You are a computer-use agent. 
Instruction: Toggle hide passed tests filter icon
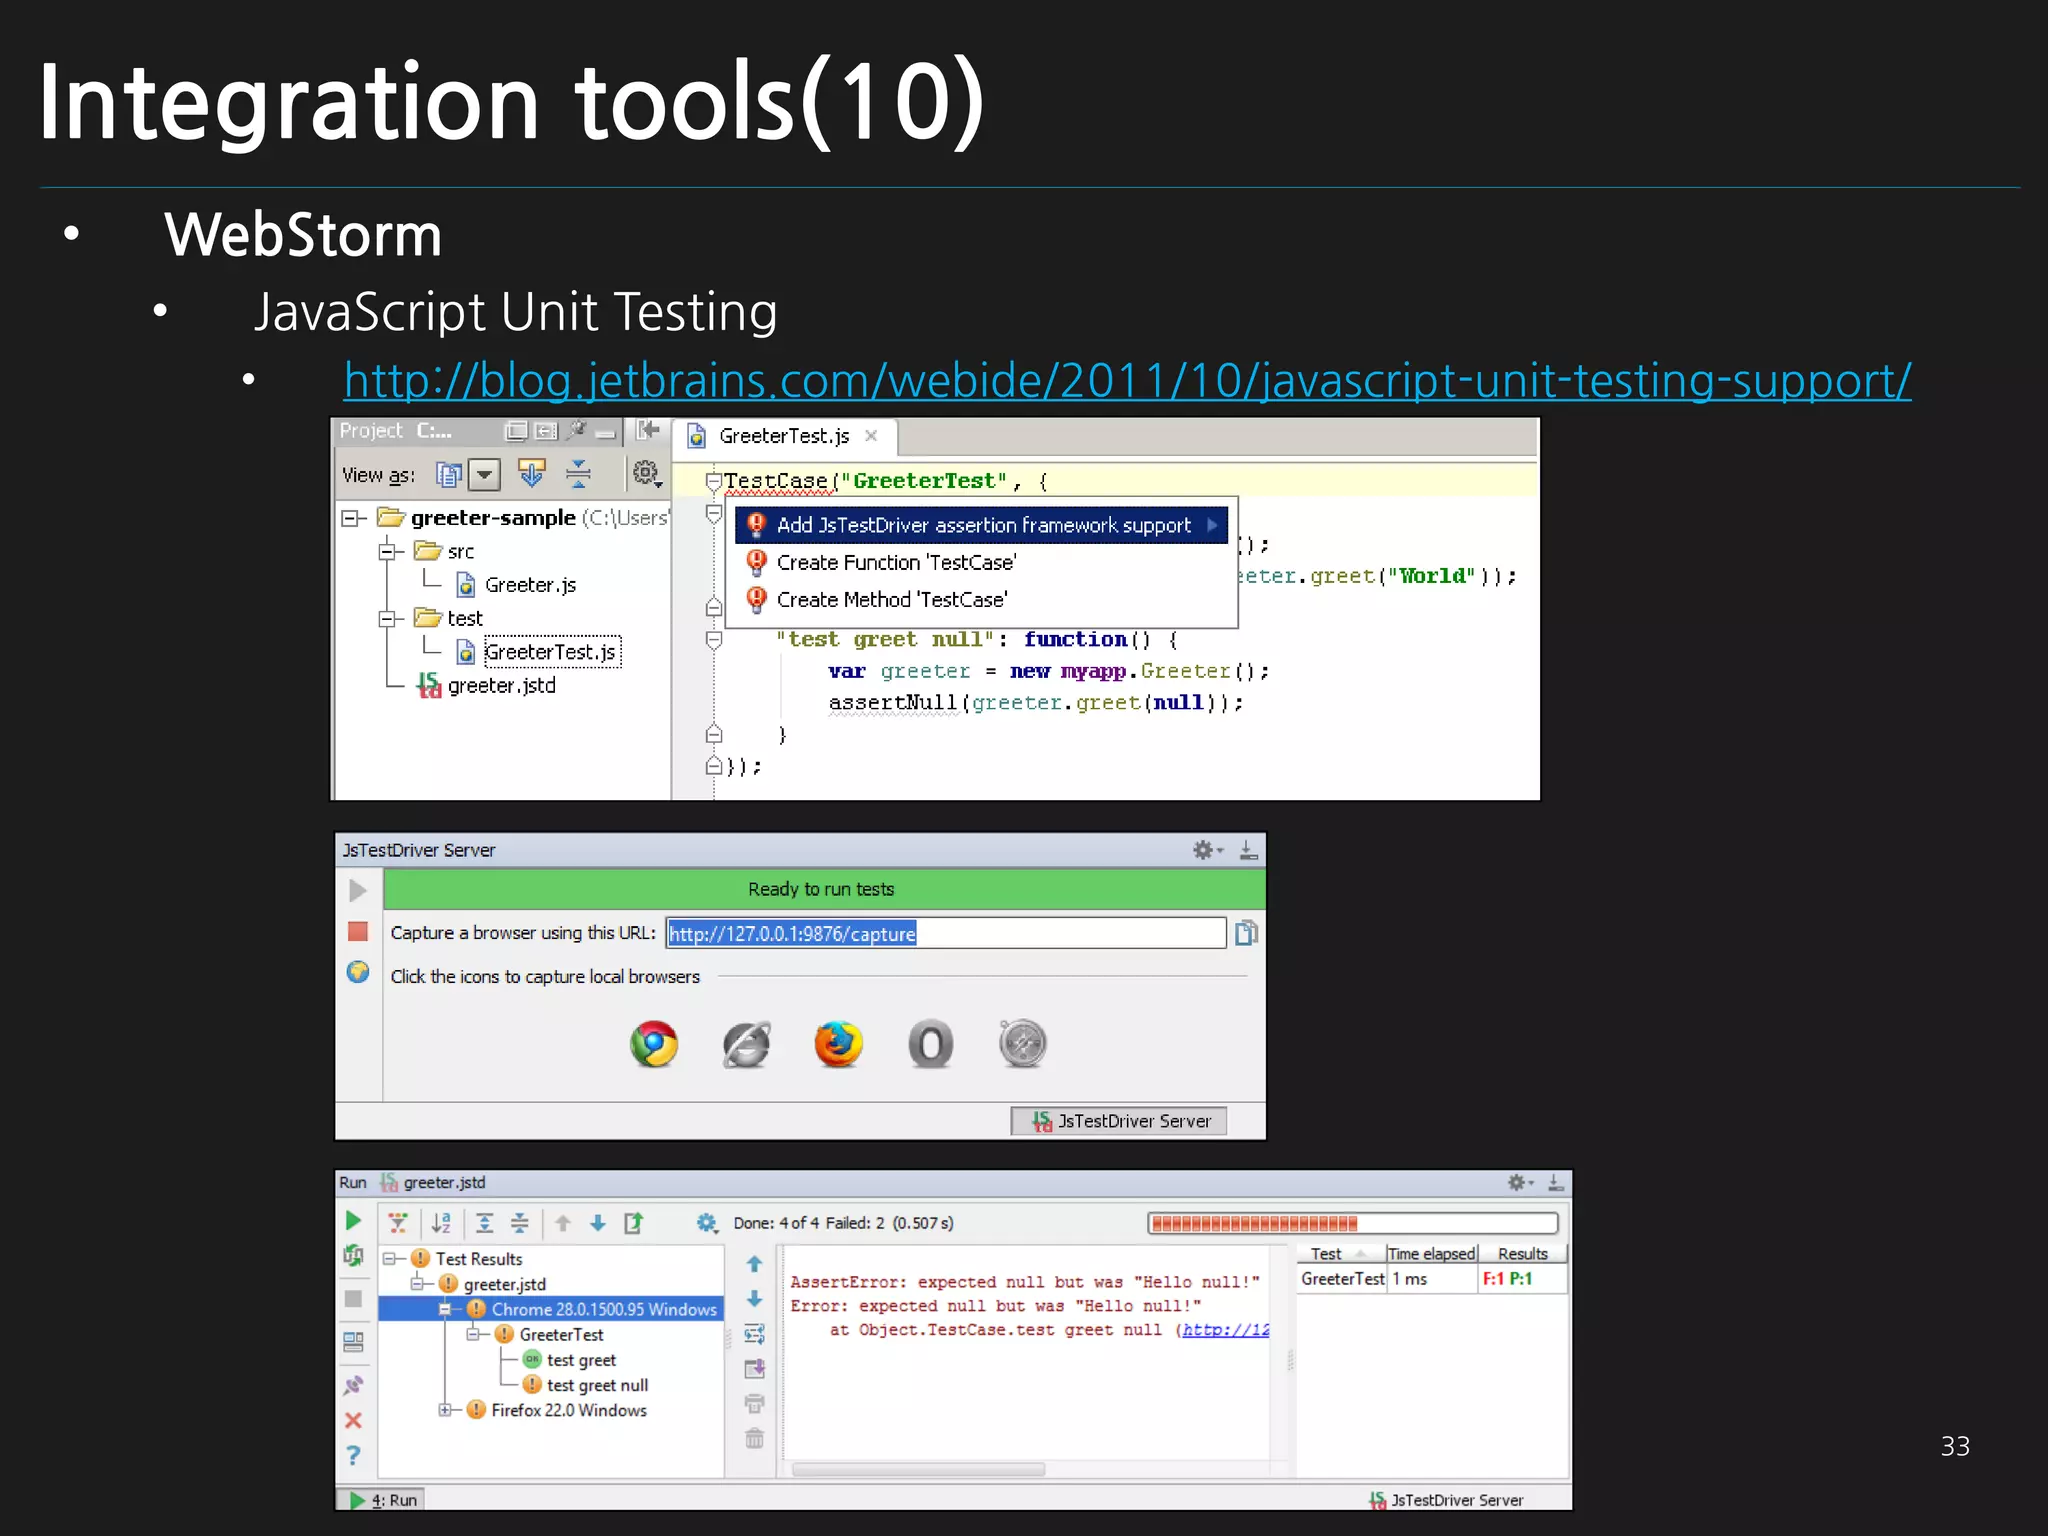pos(398,1223)
